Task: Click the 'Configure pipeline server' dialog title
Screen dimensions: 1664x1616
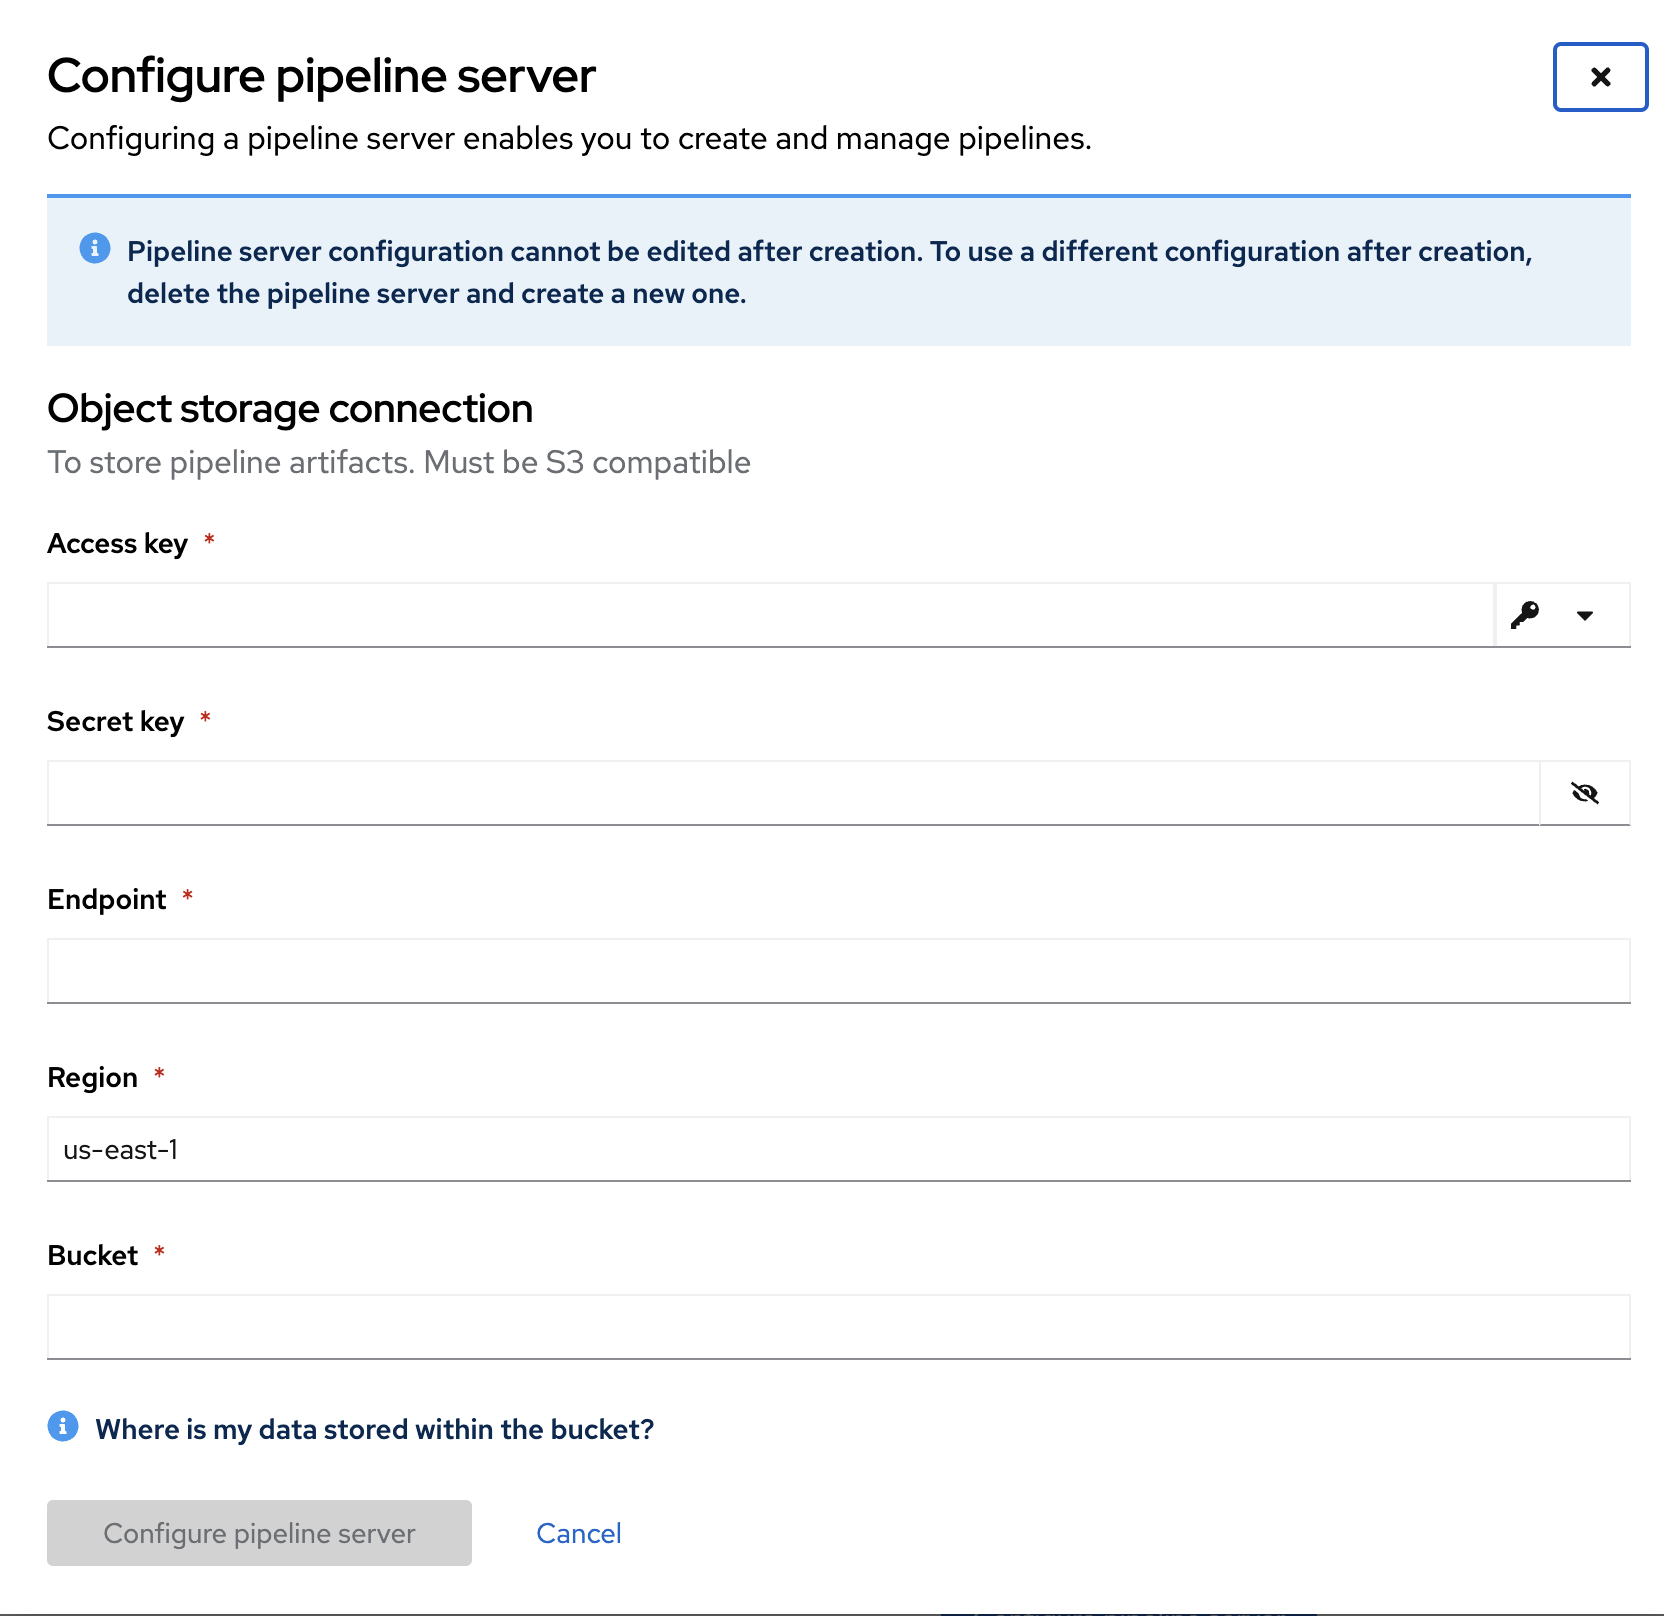Action: coord(321,77)
